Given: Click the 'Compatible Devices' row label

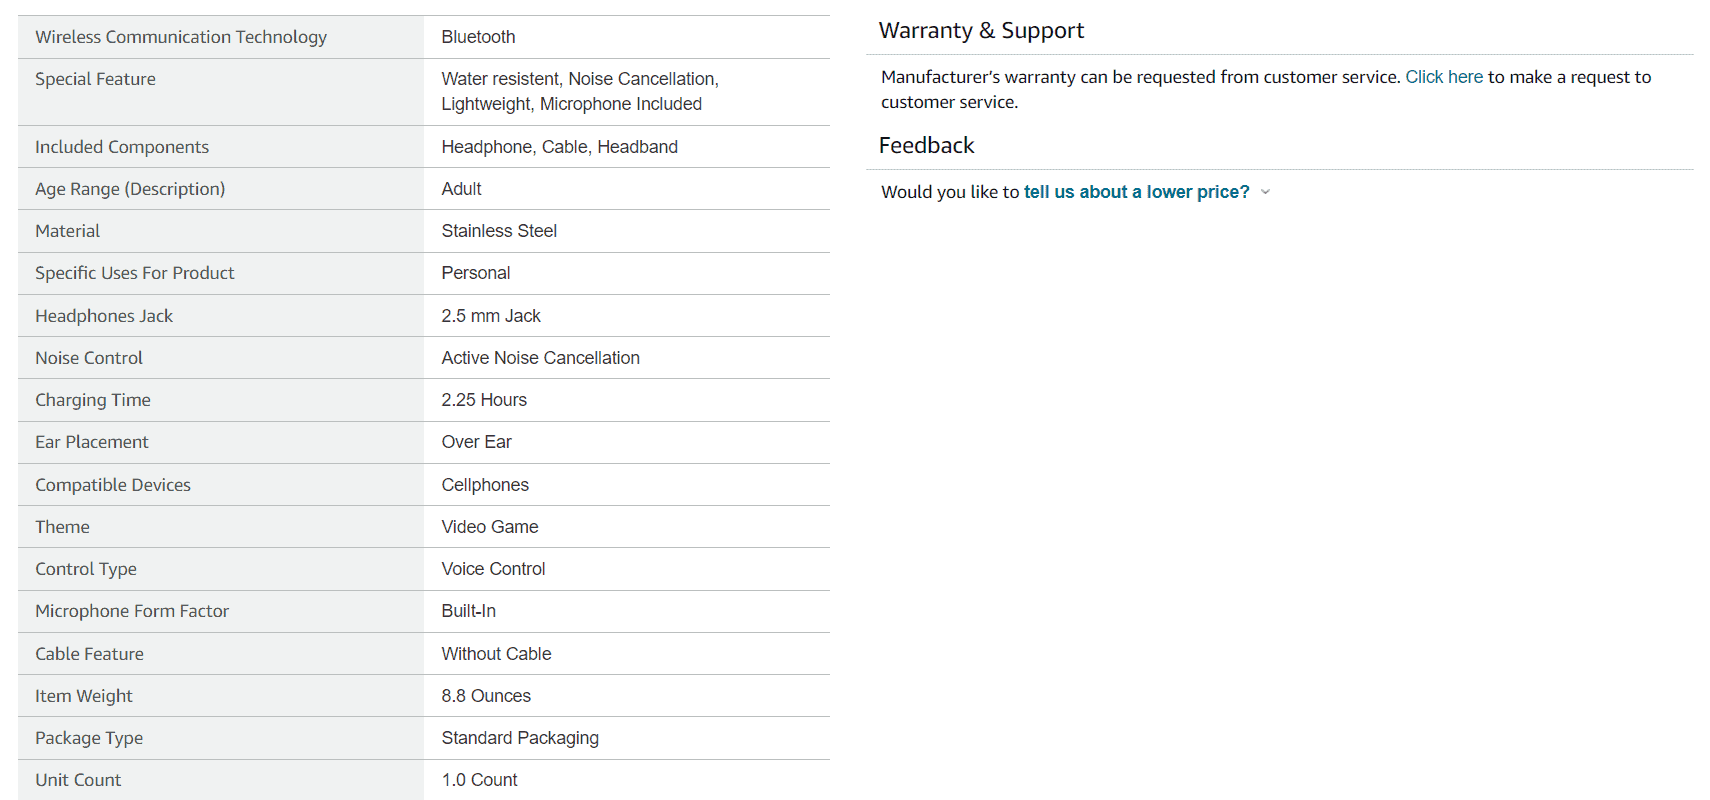Looking at the screenshot, I should (113, 485).
